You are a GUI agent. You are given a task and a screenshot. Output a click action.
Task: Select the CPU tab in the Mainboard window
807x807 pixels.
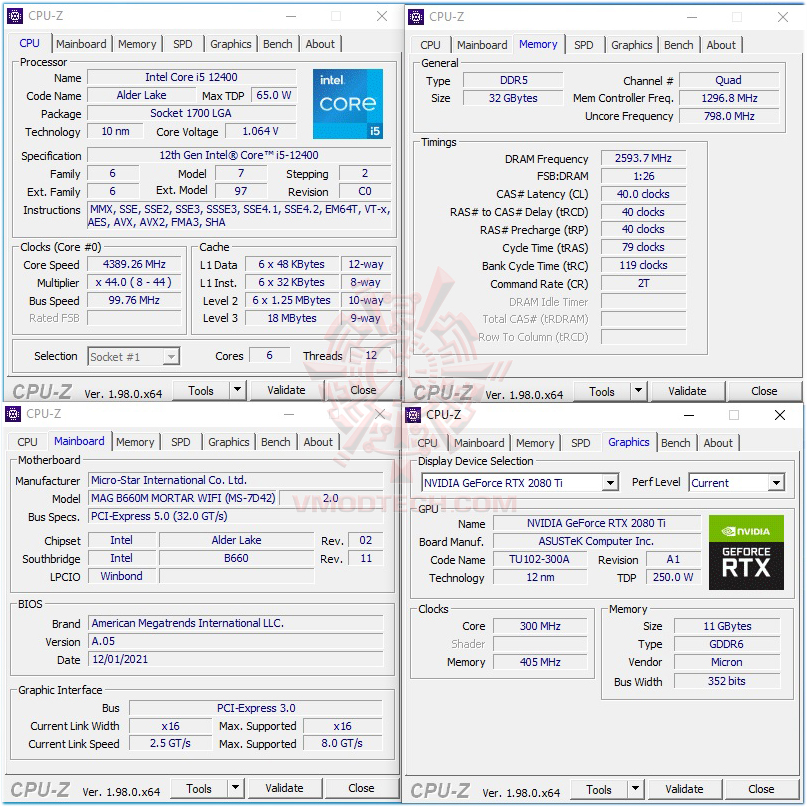click(27, 441)
